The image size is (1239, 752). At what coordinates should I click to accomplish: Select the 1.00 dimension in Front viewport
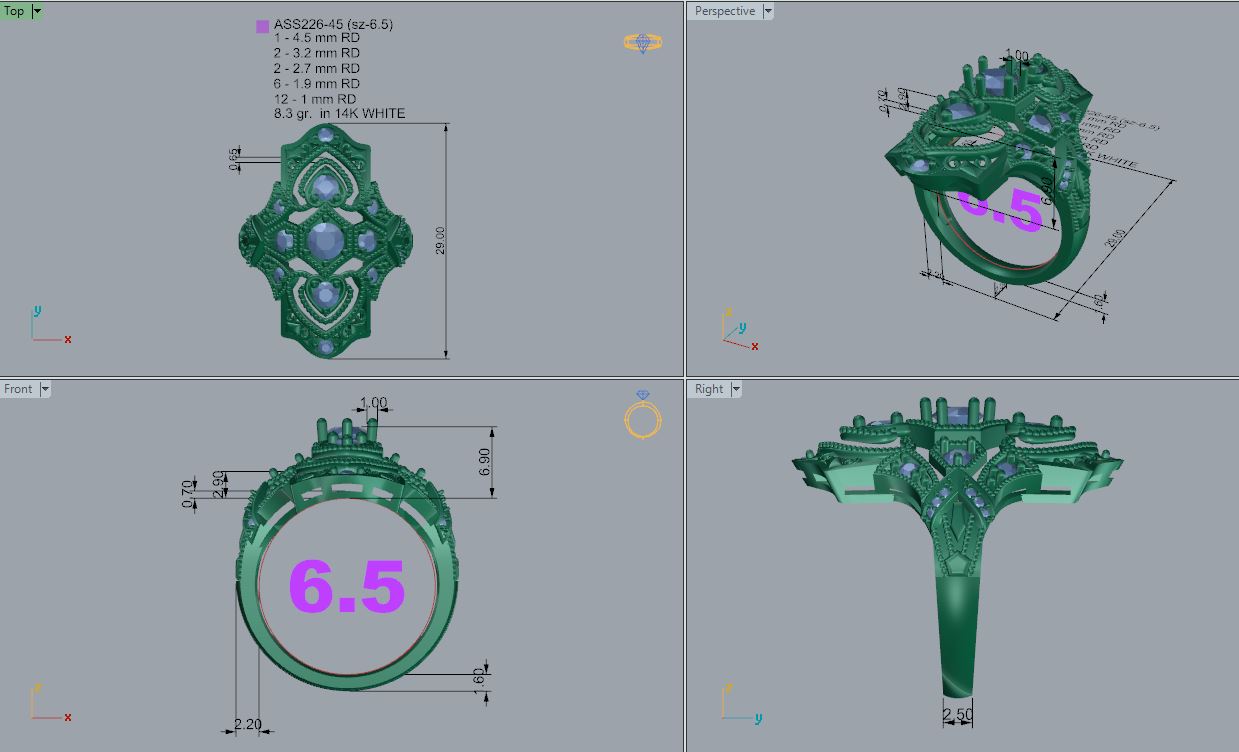click(373, 403)
